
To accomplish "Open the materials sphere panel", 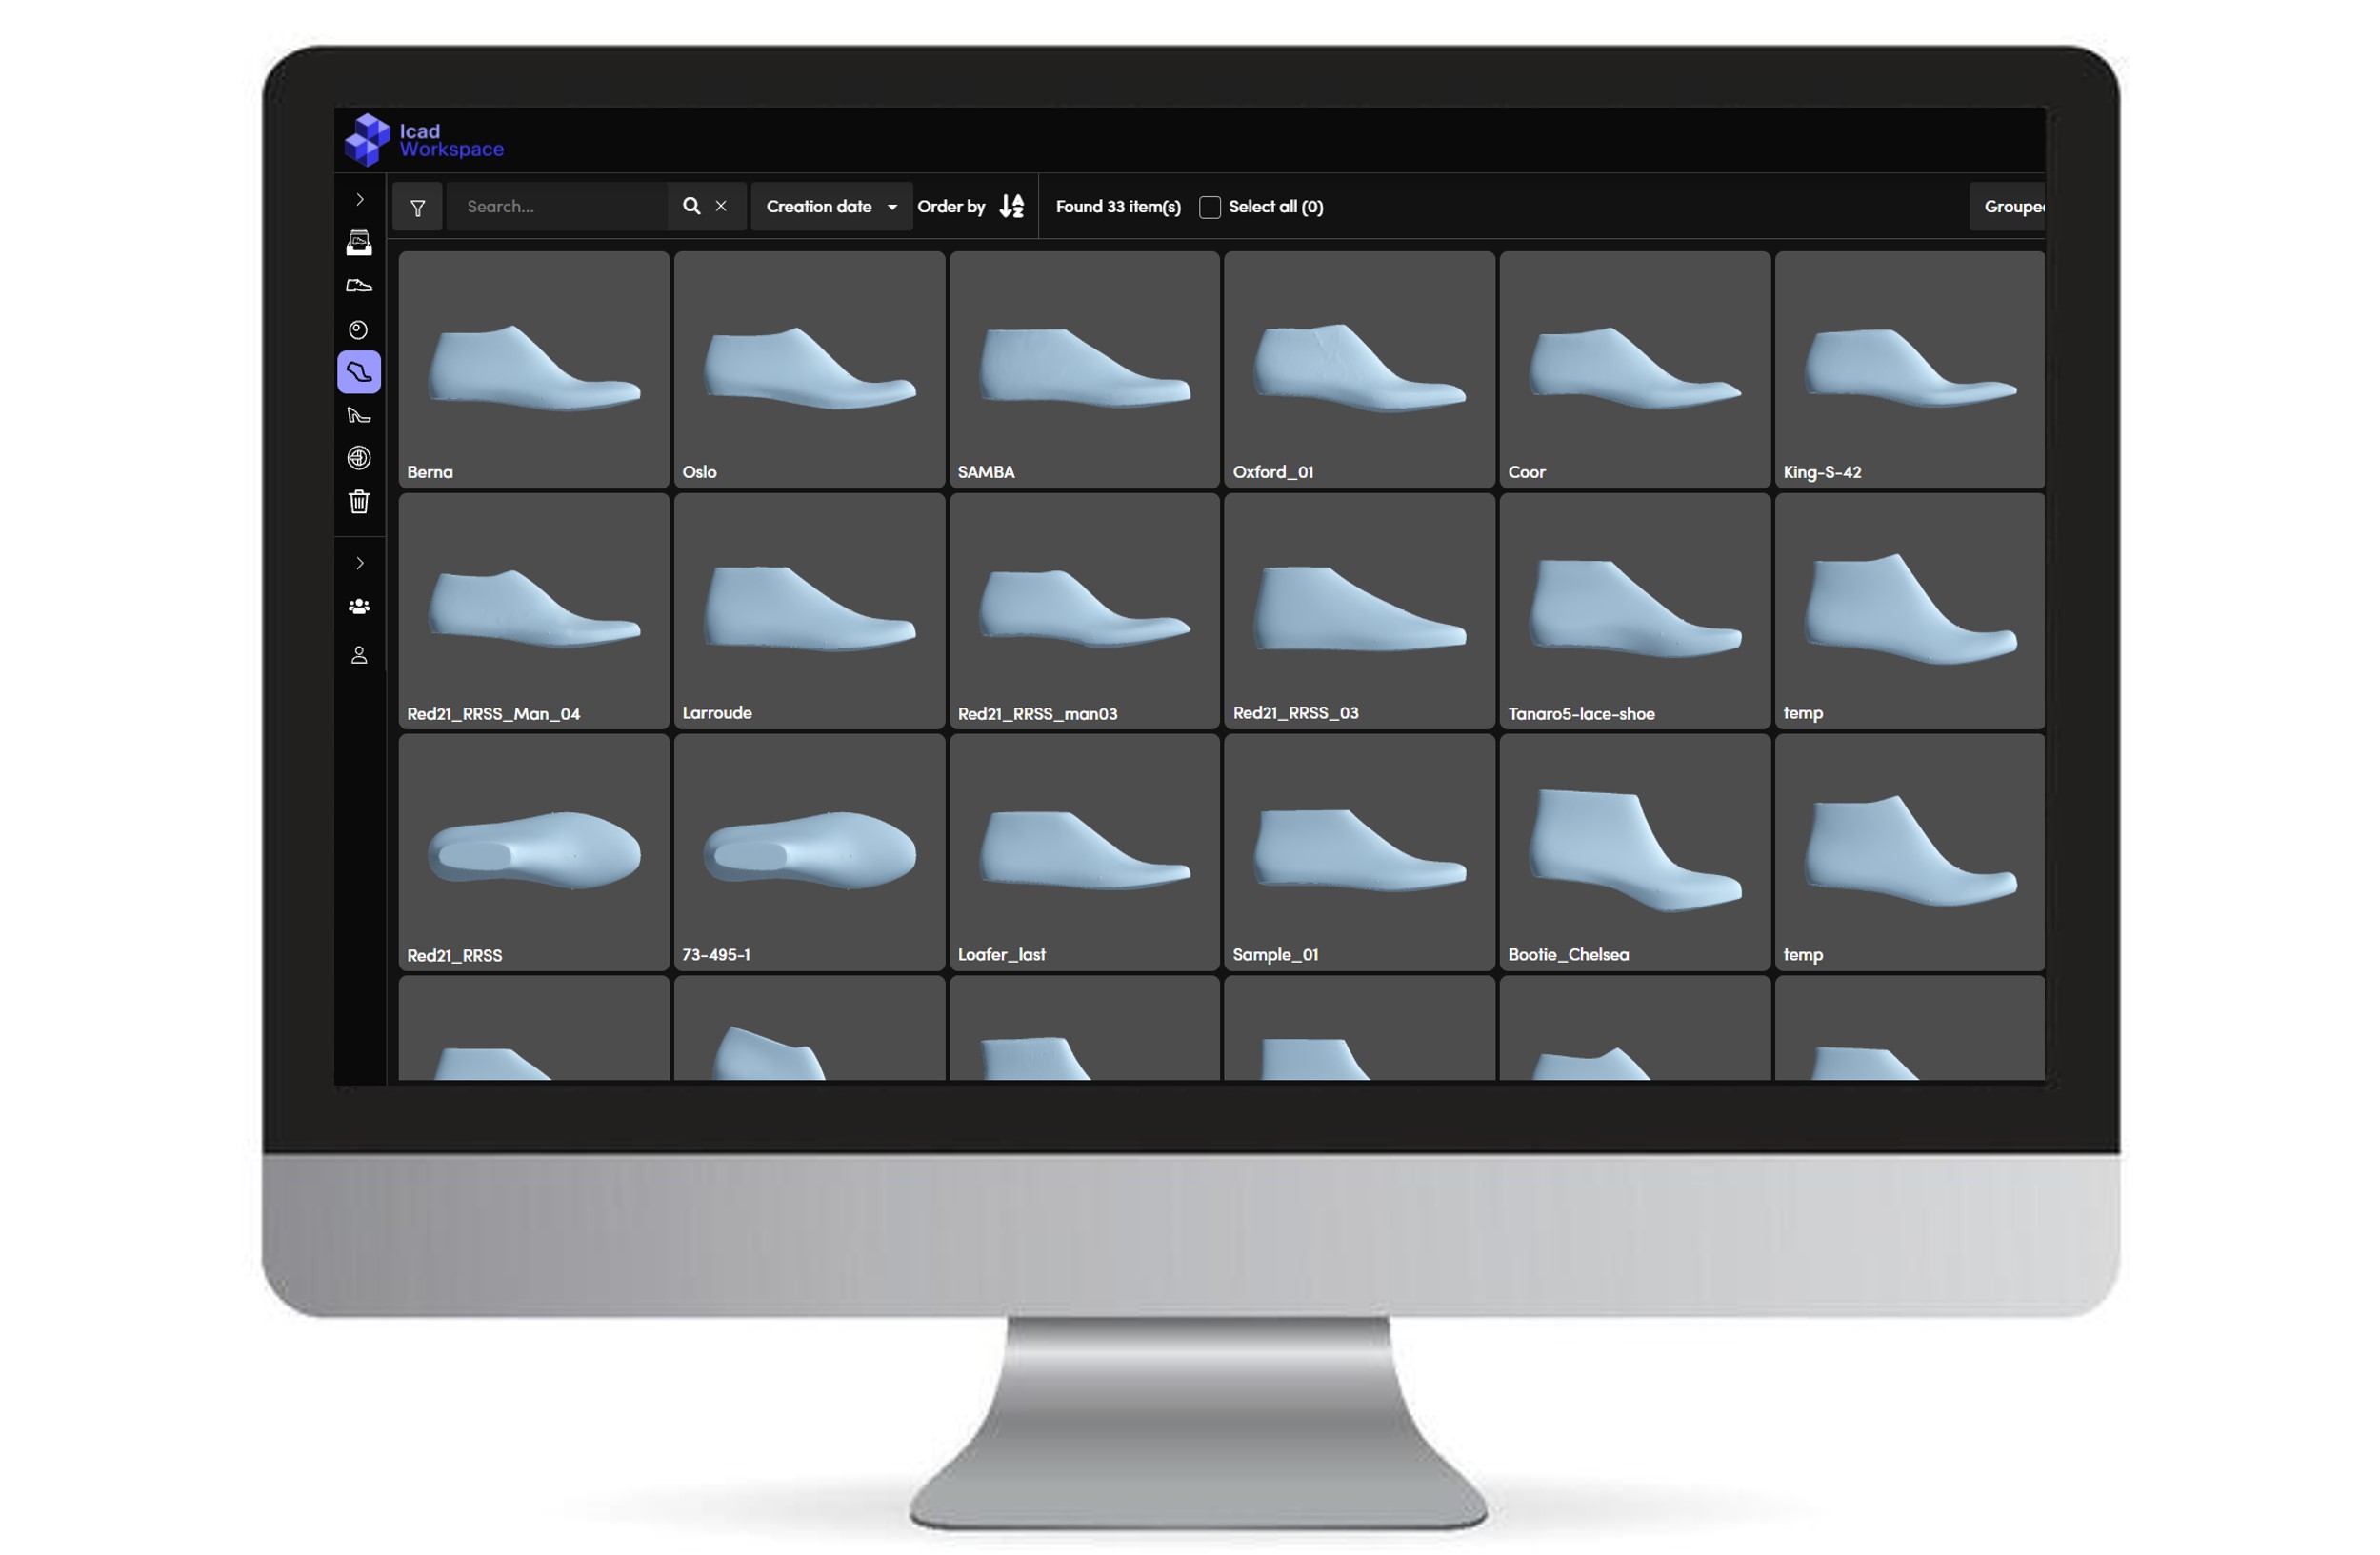I will point(360,330).
